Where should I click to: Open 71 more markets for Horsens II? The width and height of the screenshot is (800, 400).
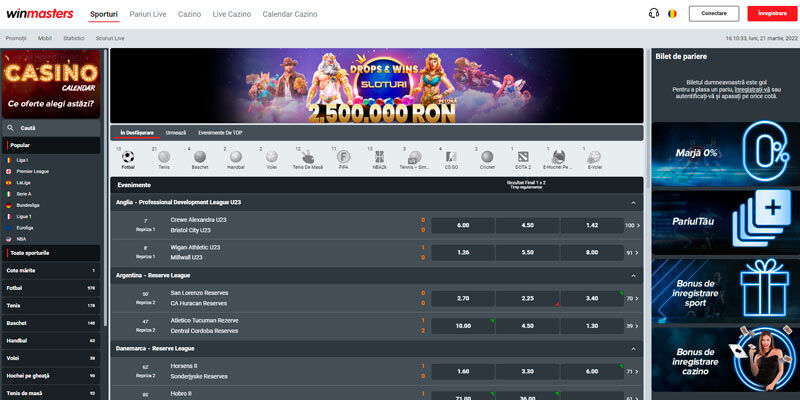tap(633, 371)
